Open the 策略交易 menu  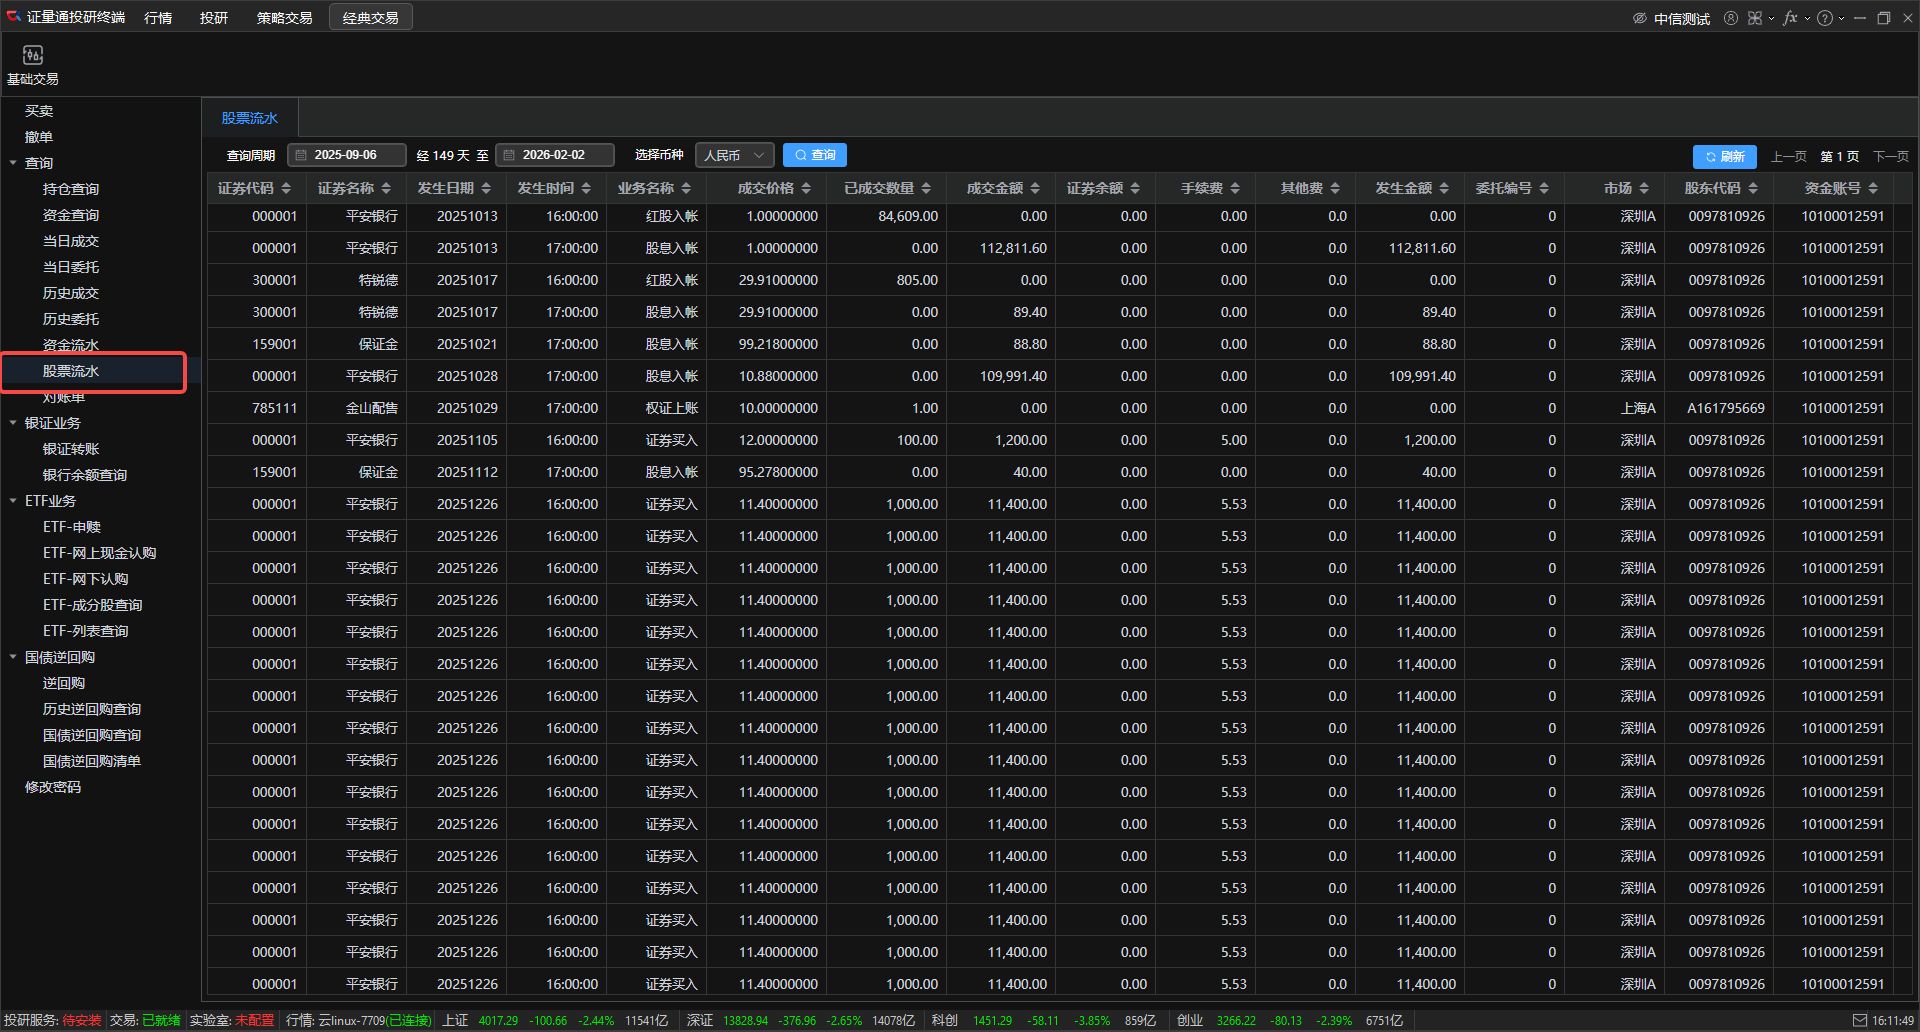pos(284,18)
